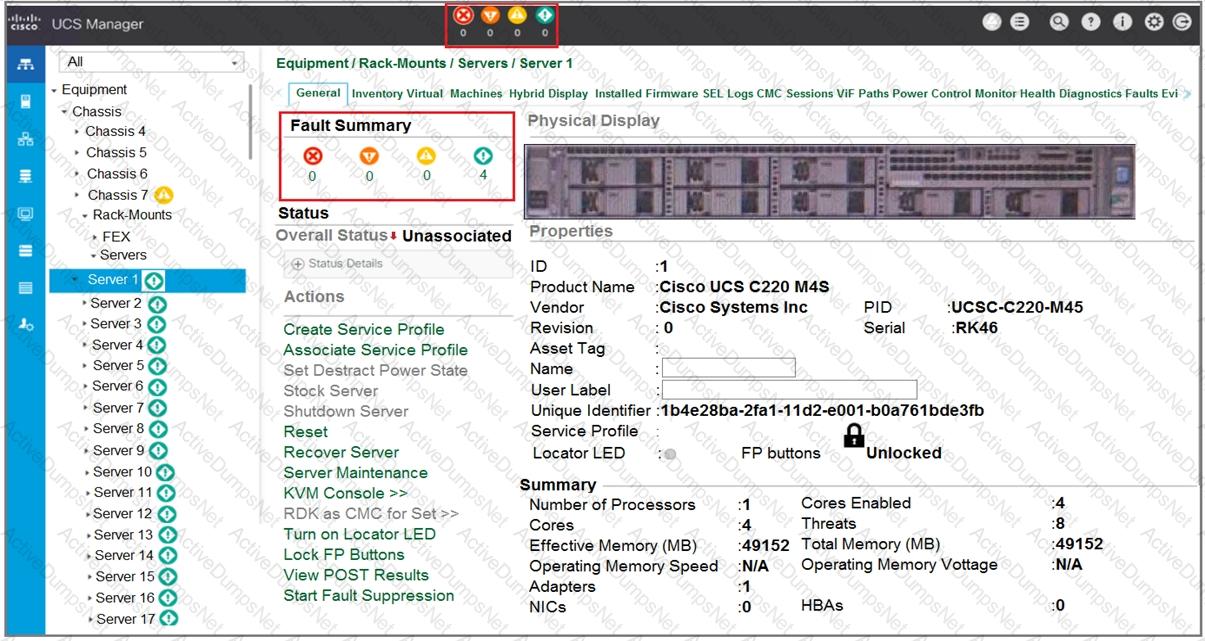Click major fault icon in Fault Summary
The height and width of the screenshot is (641, 1205).
pos(369,156)
